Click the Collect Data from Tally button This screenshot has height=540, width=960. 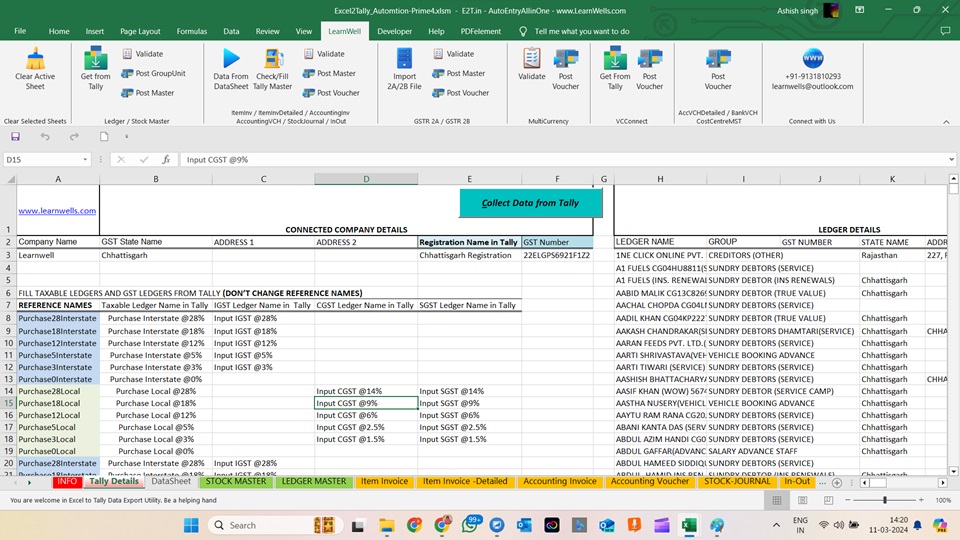coord(531,203)
